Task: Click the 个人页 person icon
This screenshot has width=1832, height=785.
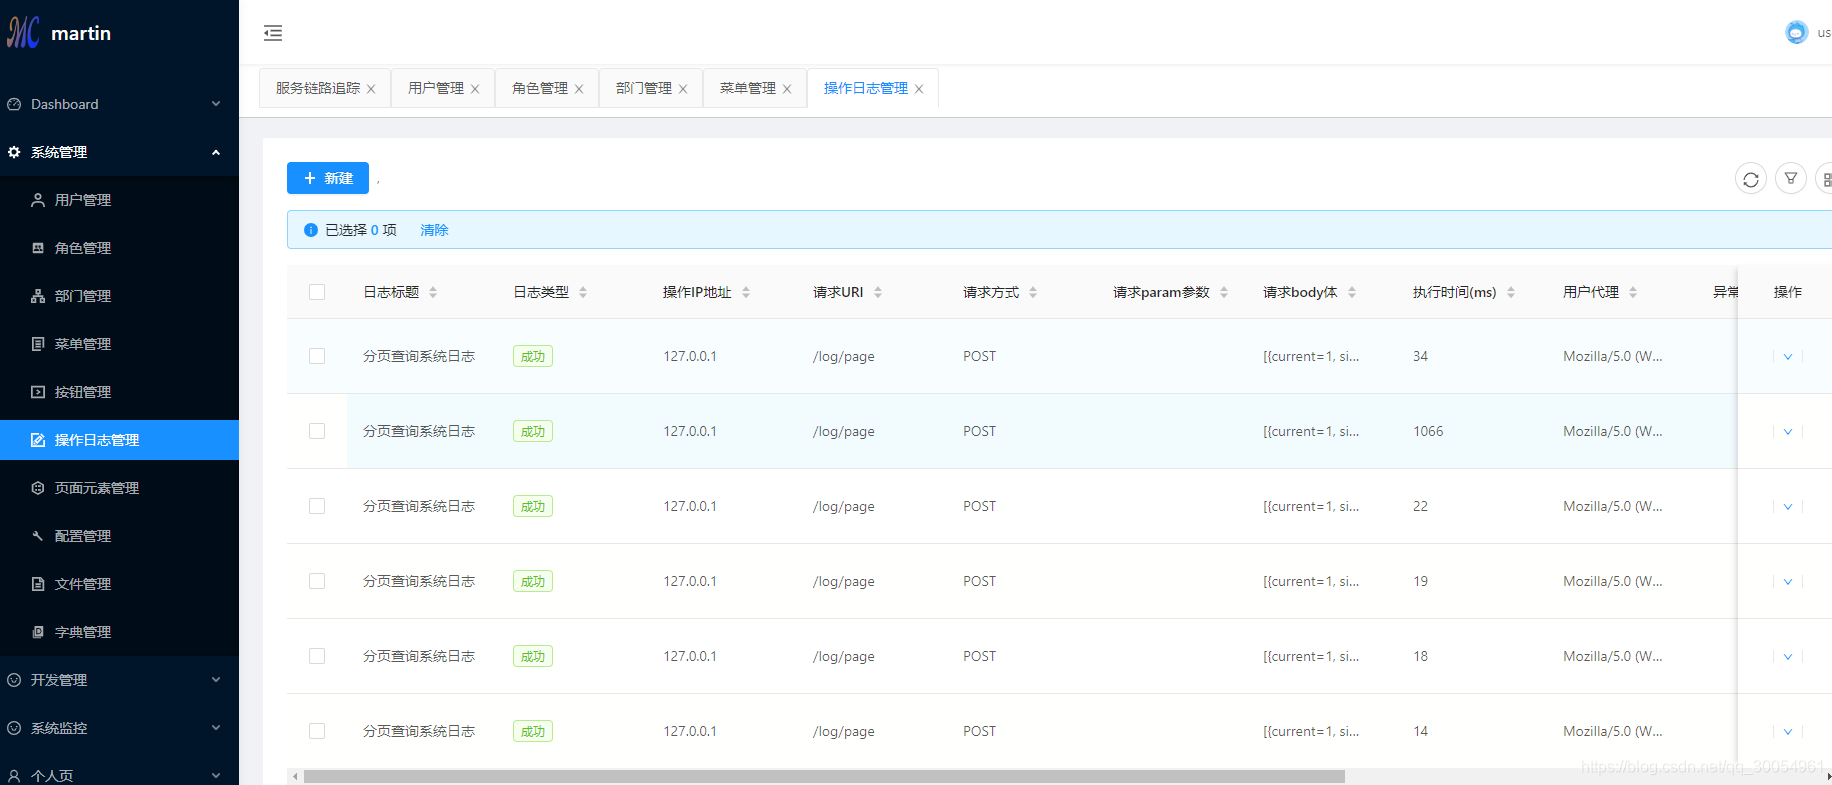Action: click(x=14, y=776)
